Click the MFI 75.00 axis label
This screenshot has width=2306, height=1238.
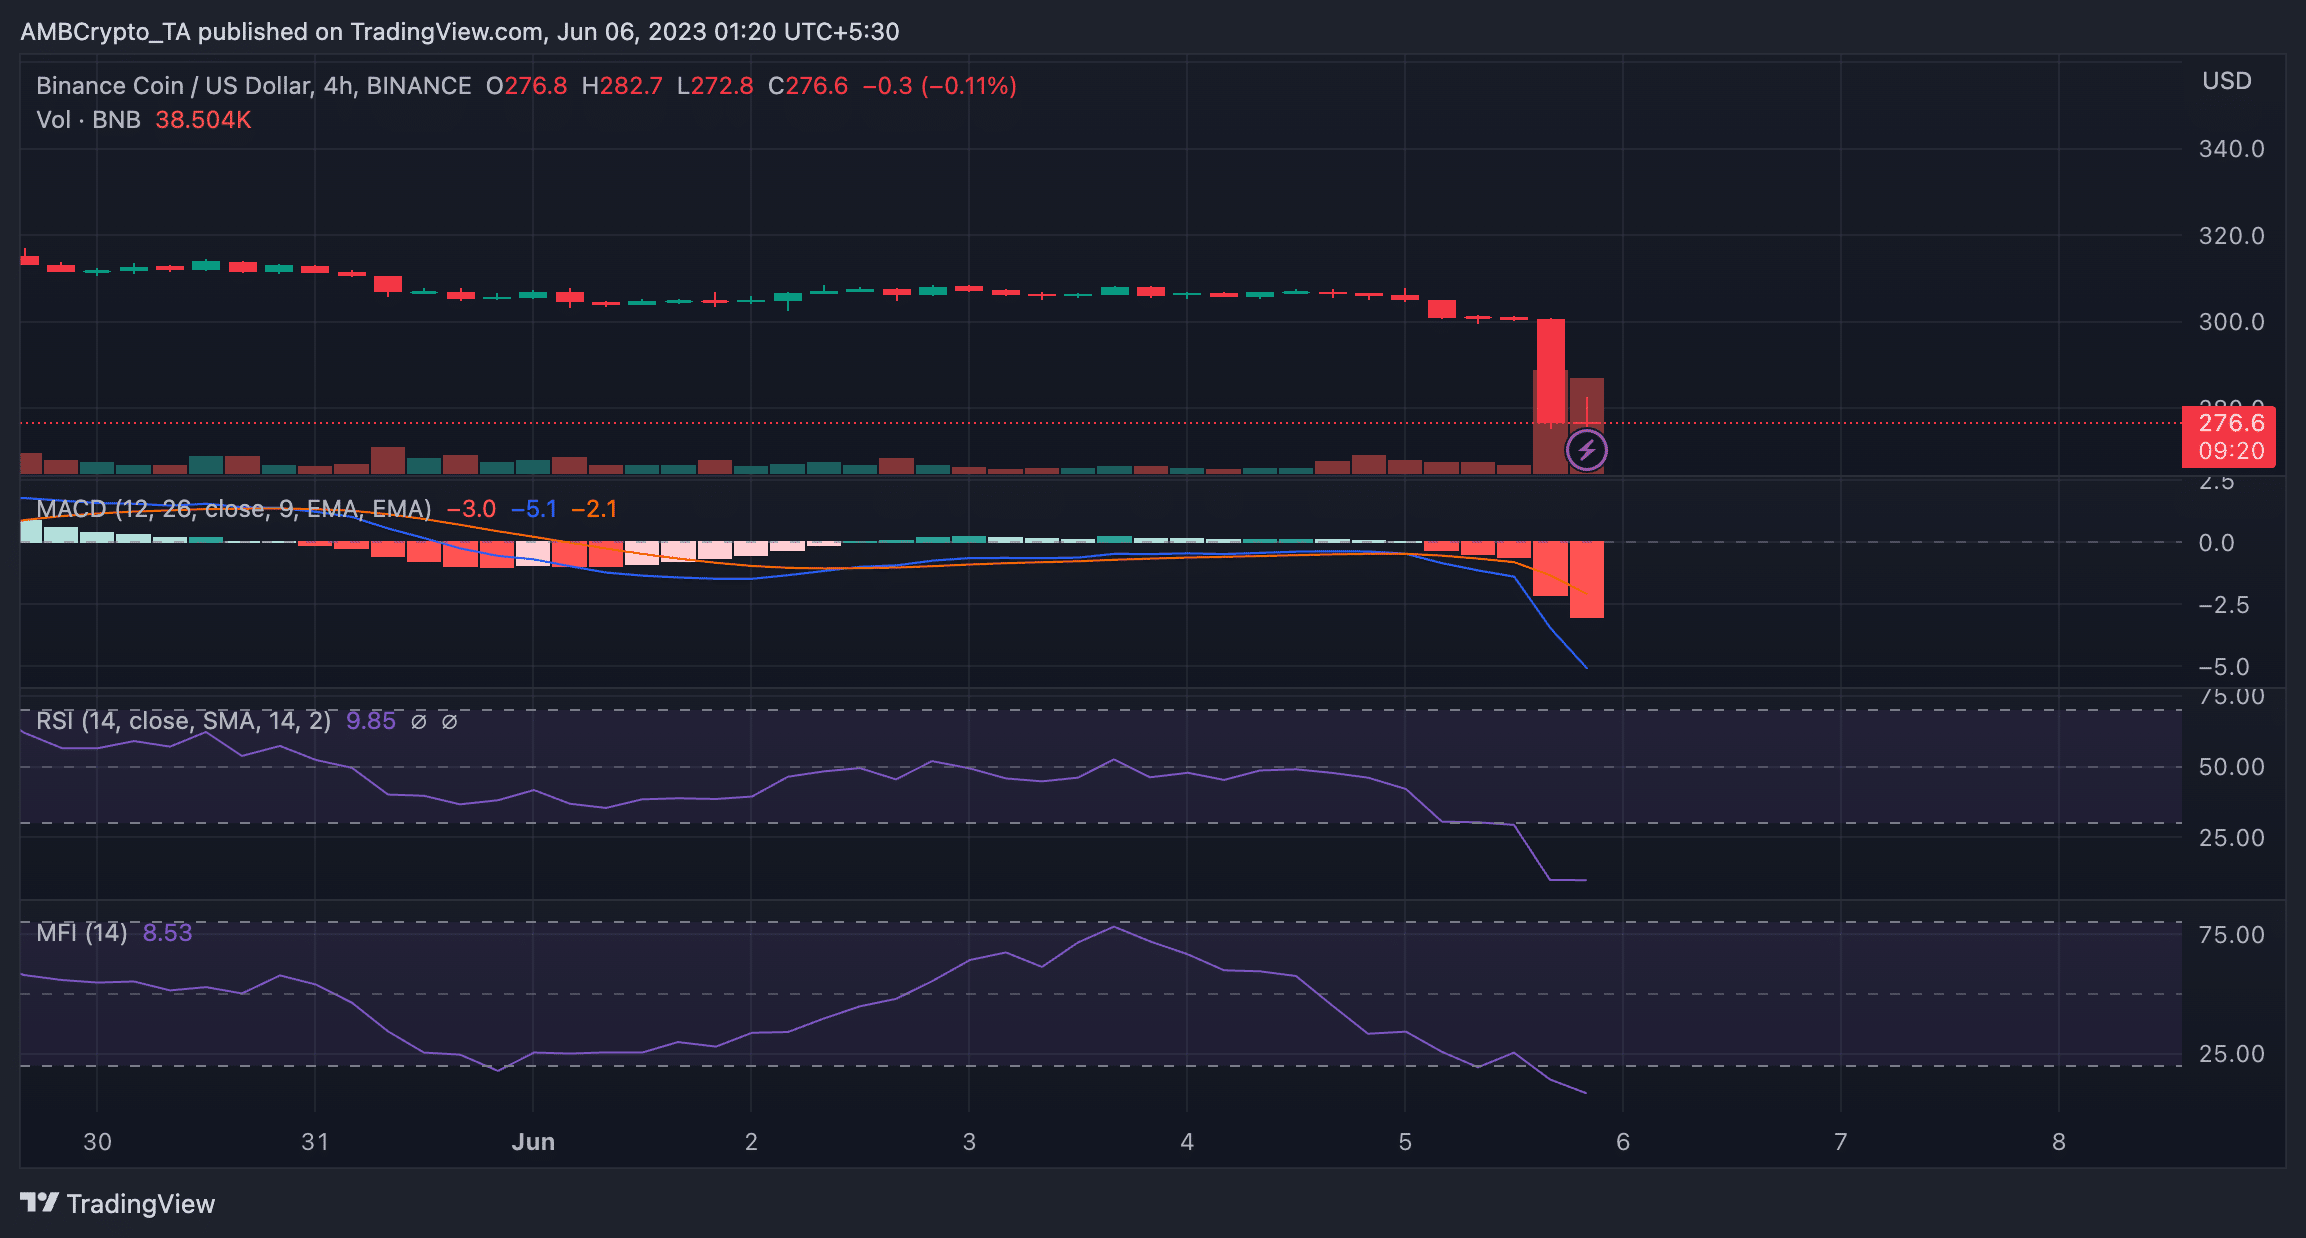(2231, 935)
